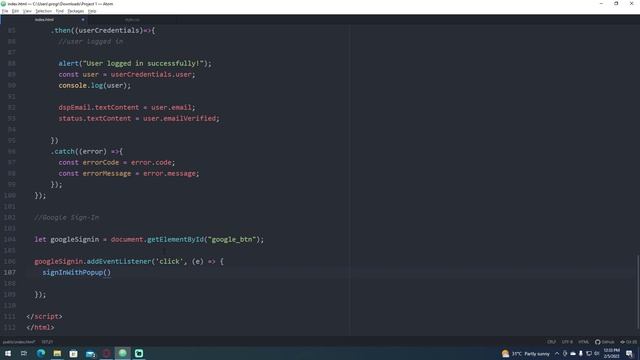Click line number 107 in the gutter
The height and width of the screenshot is (360, 640).
(10, 272)
